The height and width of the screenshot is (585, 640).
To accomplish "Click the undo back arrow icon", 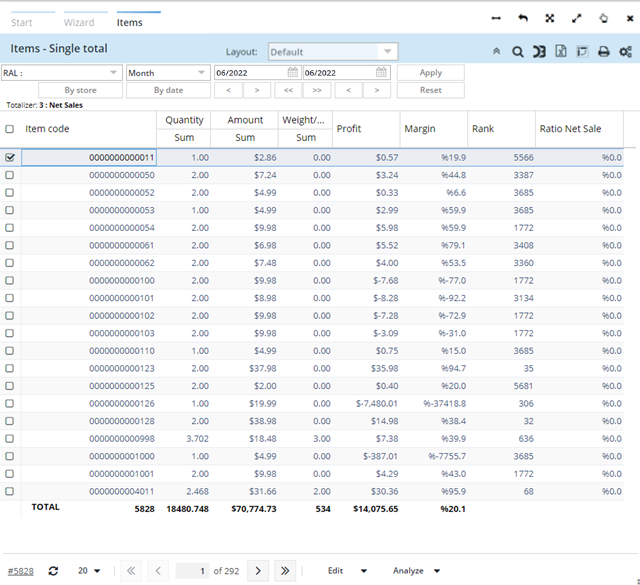I will coord(523,18).
